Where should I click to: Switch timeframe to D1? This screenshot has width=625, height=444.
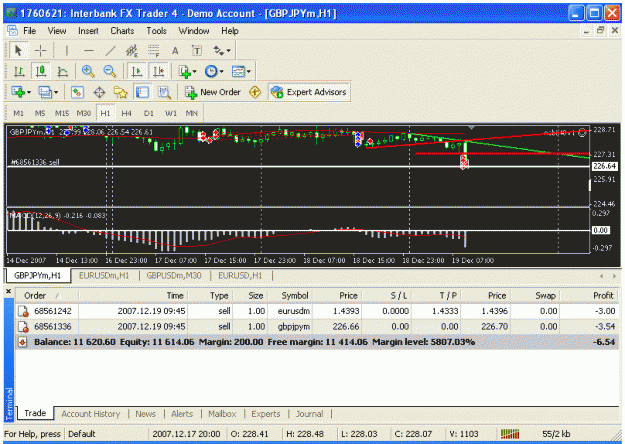pos(149,113)
